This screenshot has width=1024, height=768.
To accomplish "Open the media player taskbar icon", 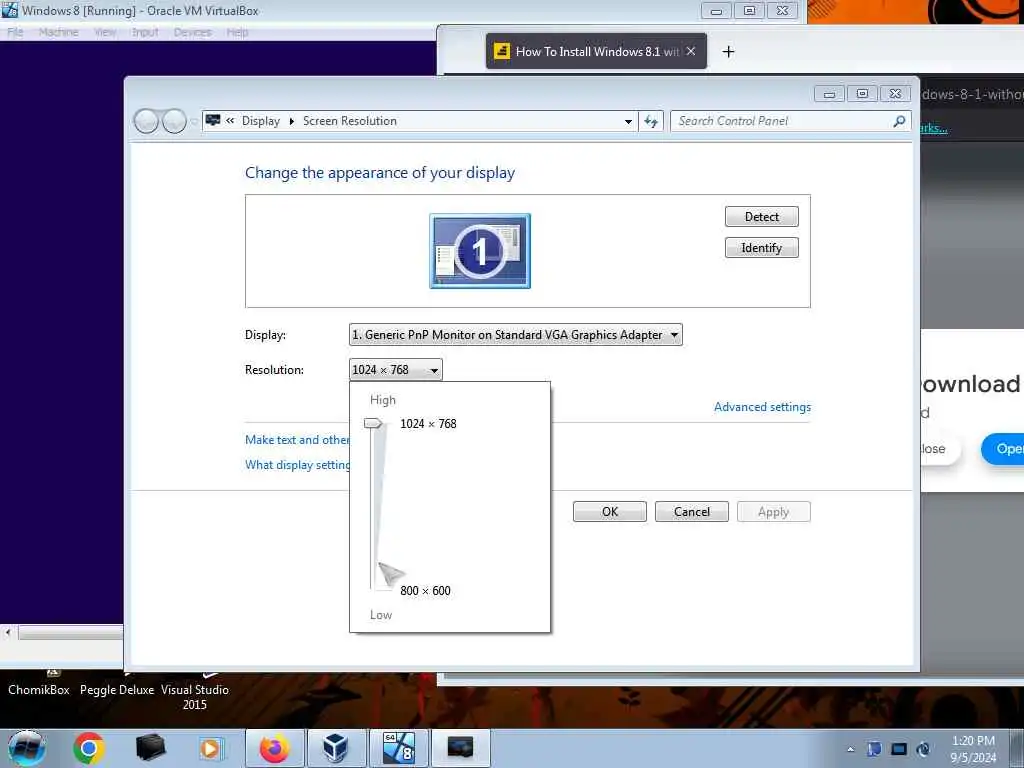I will [211, 748].
